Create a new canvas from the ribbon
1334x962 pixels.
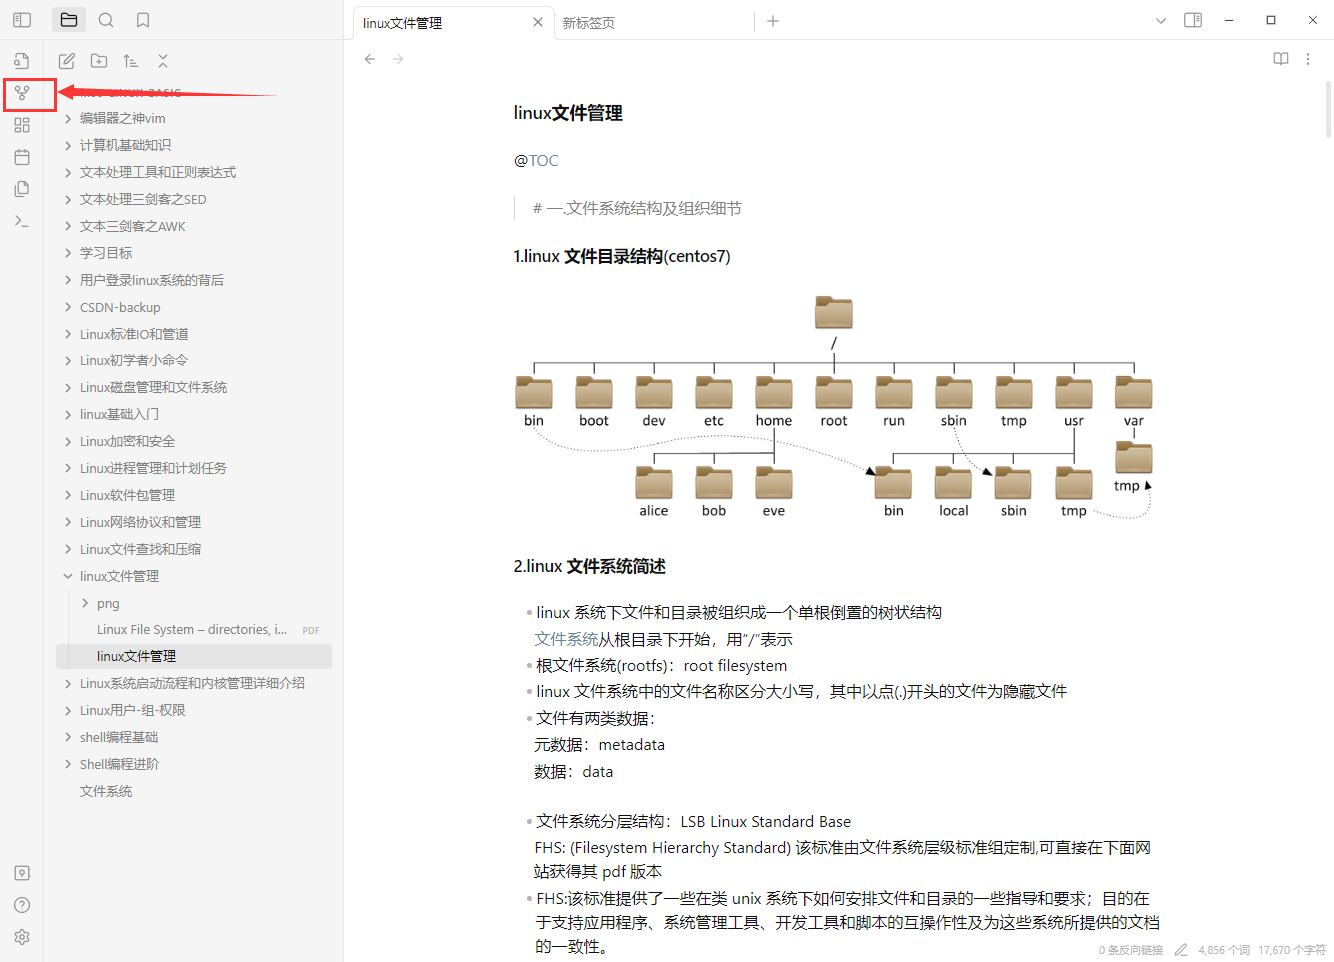pos(22,125)
